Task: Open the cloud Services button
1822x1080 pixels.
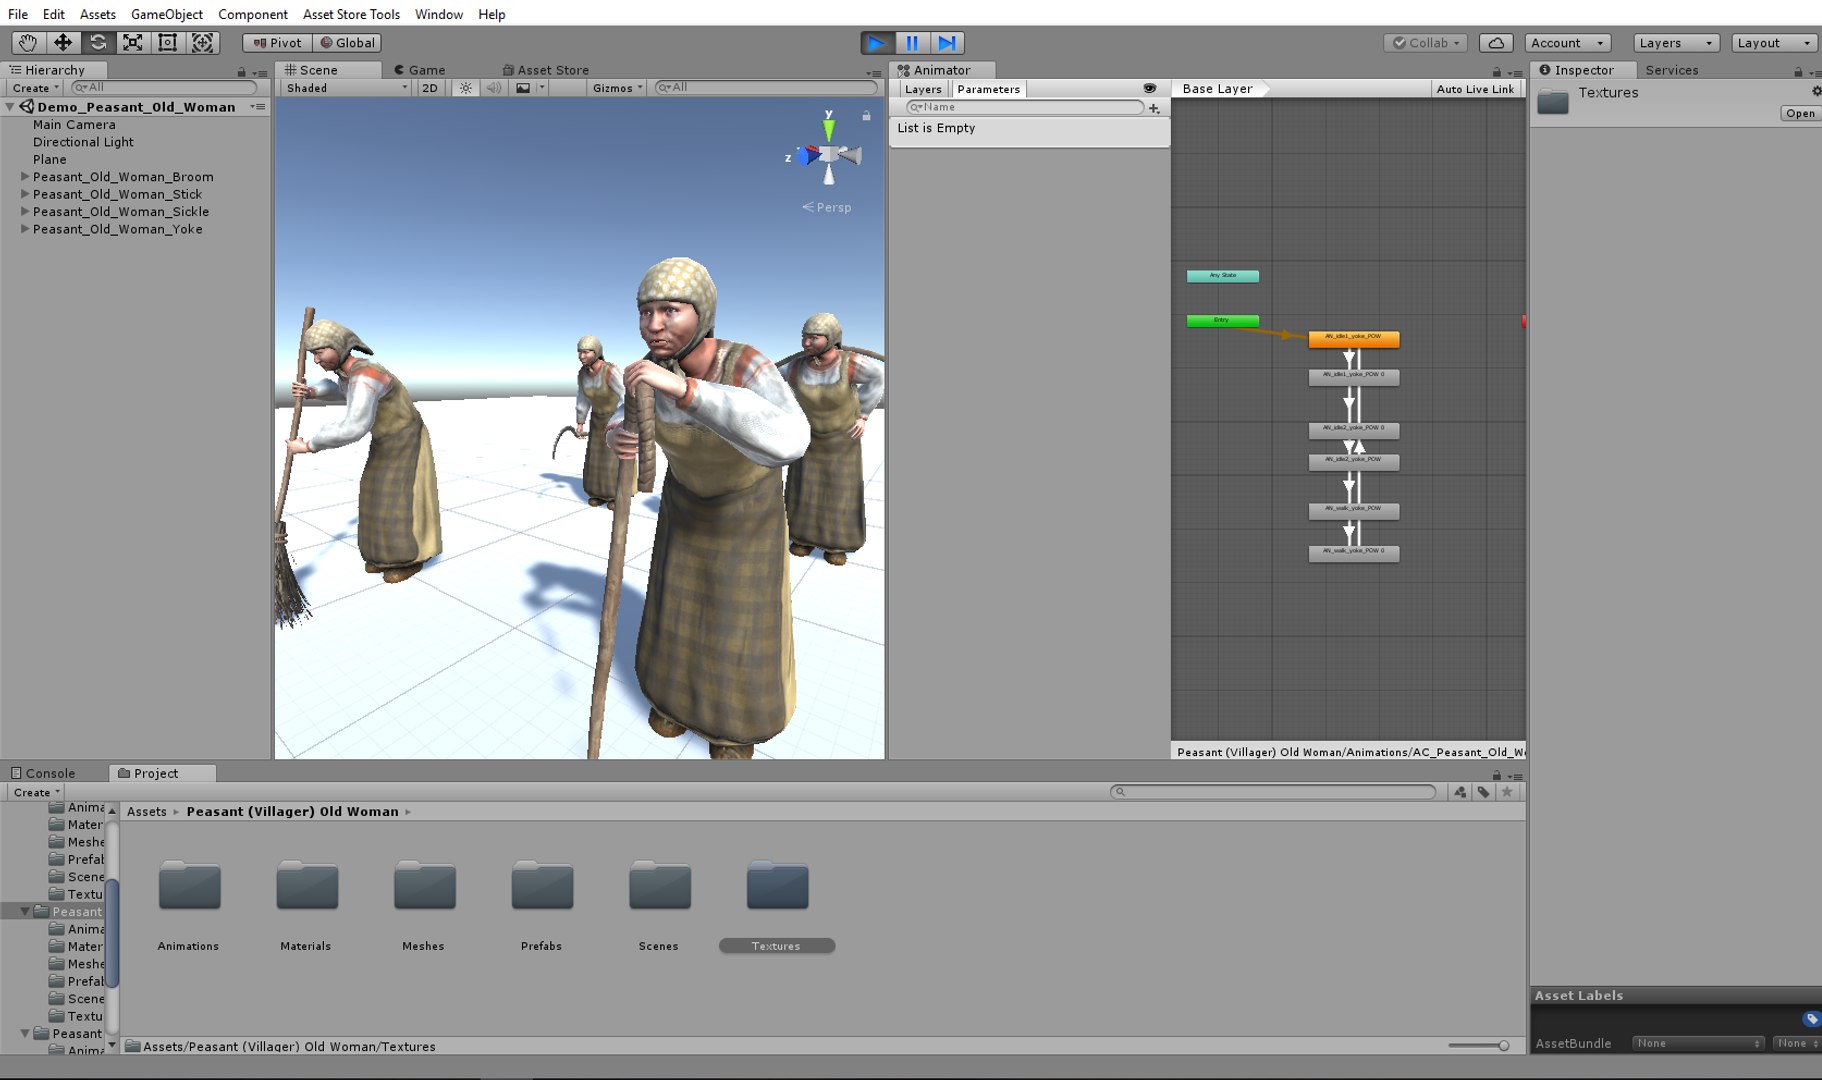Action: (1496, 43)
